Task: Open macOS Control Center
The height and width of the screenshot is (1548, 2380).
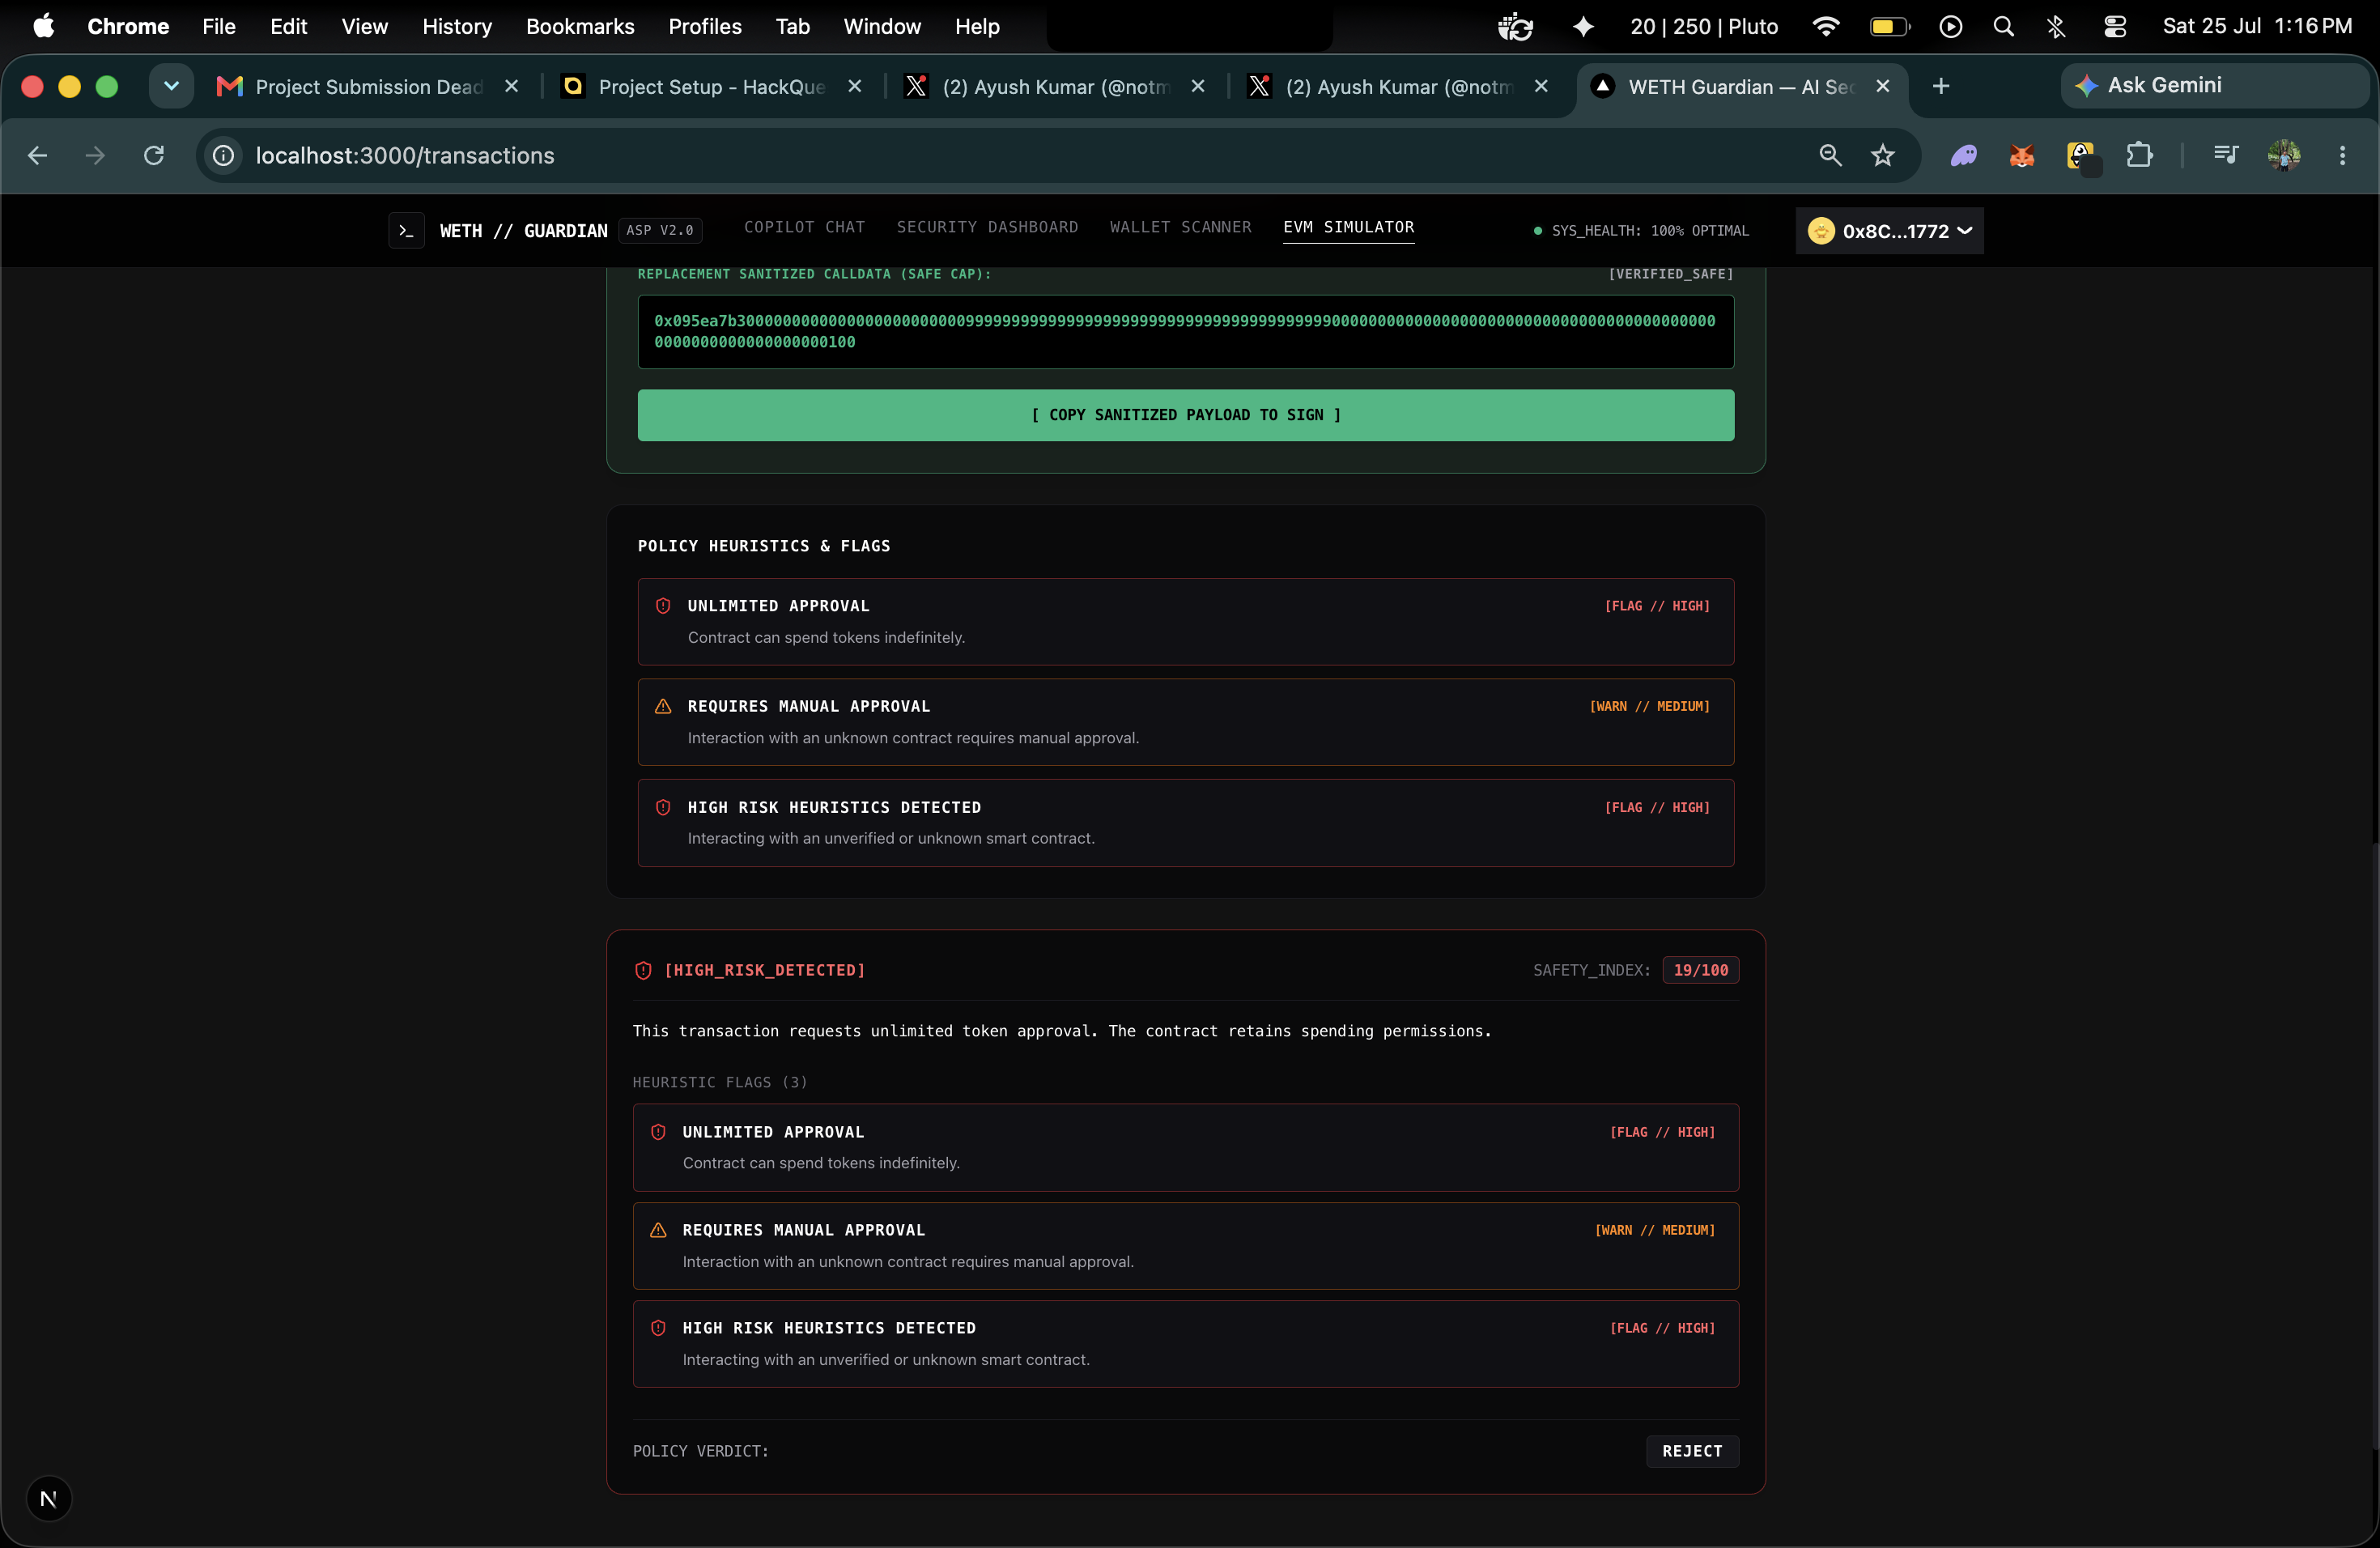Action: pos(2115,27)
